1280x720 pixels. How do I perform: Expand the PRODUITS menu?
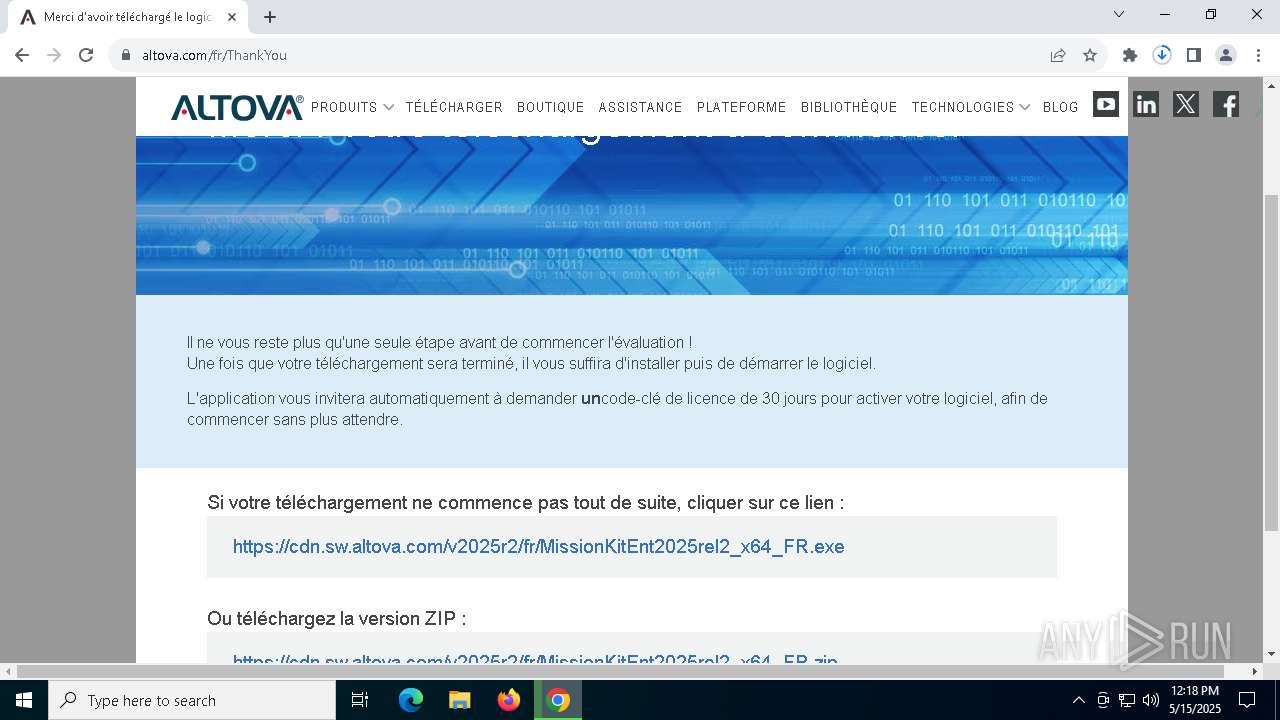point(352,107)
